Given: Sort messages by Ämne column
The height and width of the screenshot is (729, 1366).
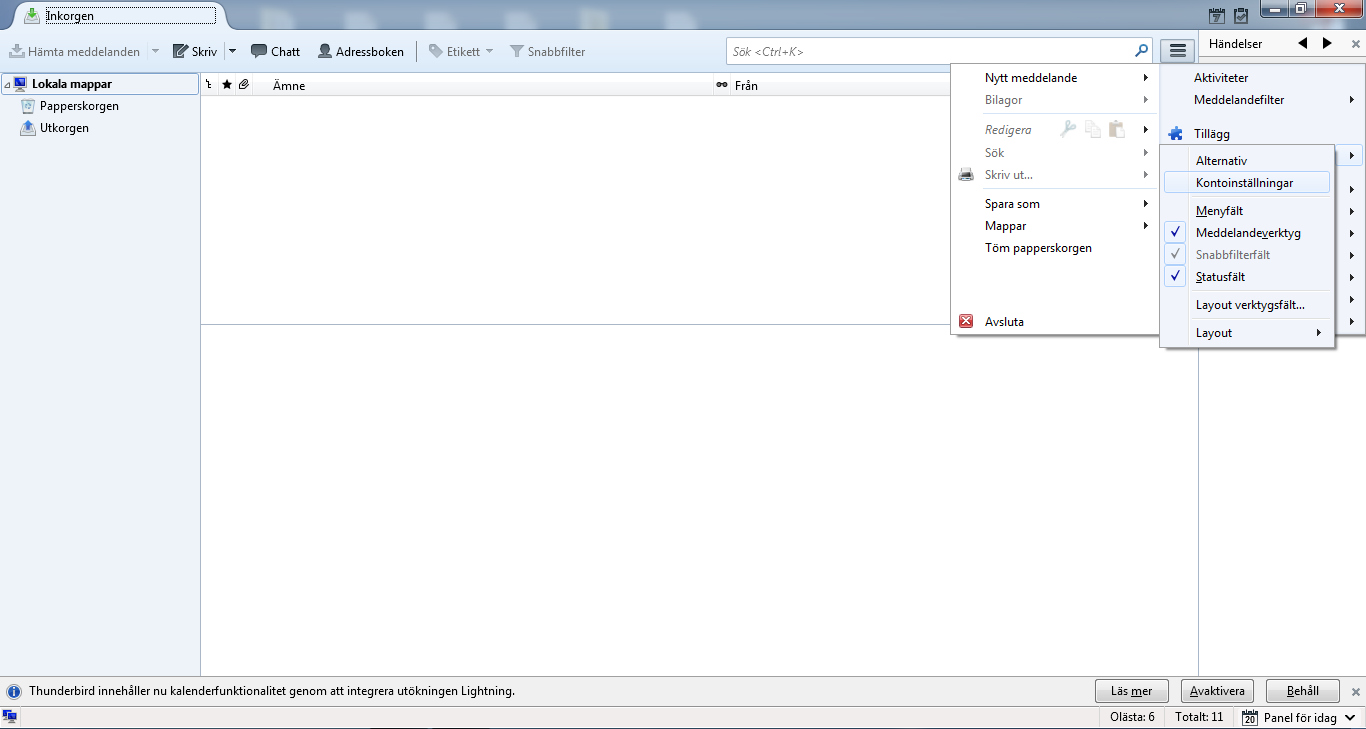Looking at the screenshot, I should click(x=482, y=85).
